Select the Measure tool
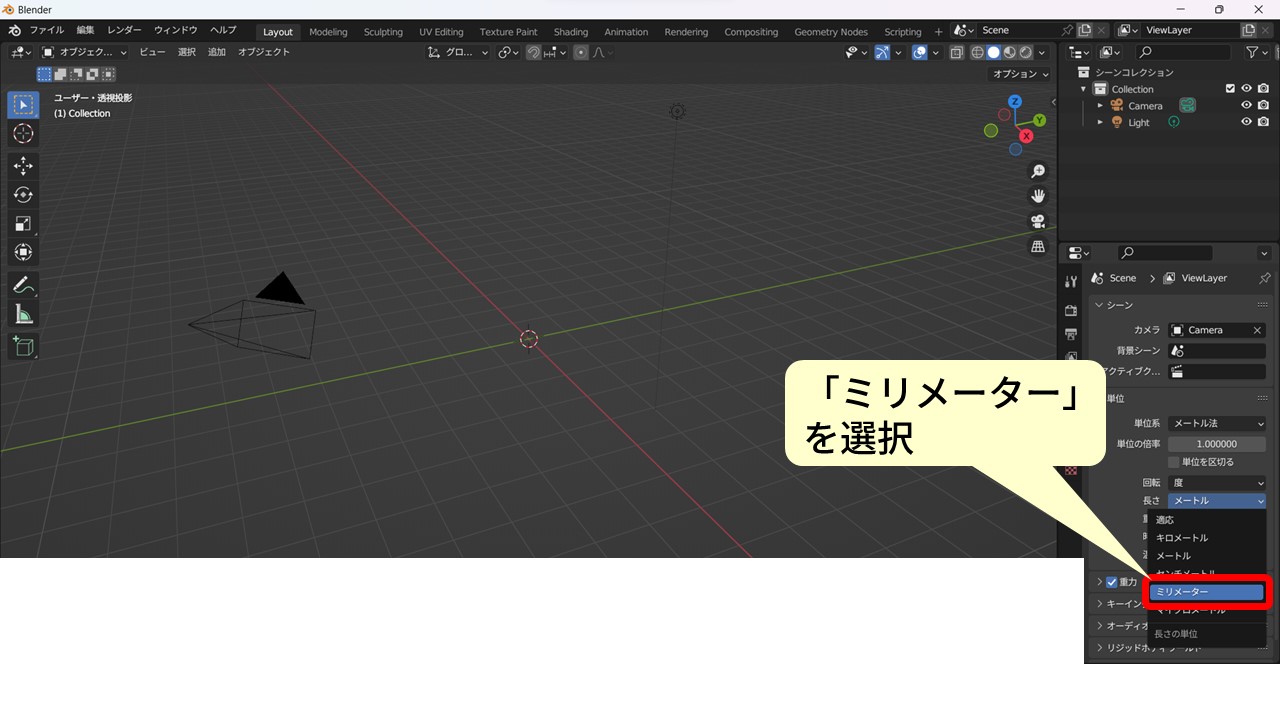Image resolution: width=1280 pixels, height=720 pixels. [x=23, y=315]
